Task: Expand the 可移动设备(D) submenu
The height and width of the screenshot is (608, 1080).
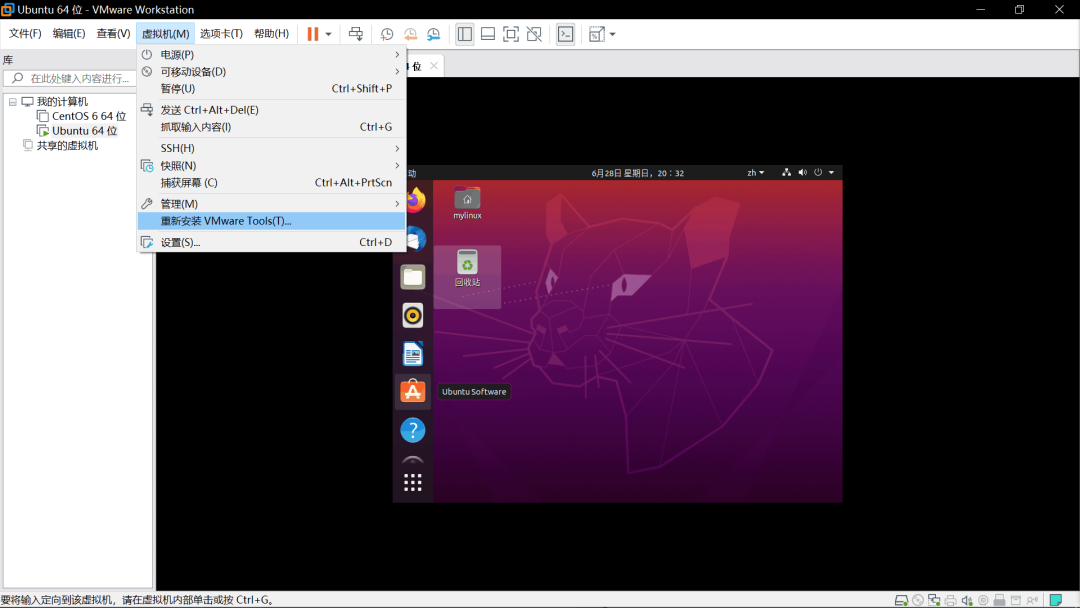Action: point(271,72)
